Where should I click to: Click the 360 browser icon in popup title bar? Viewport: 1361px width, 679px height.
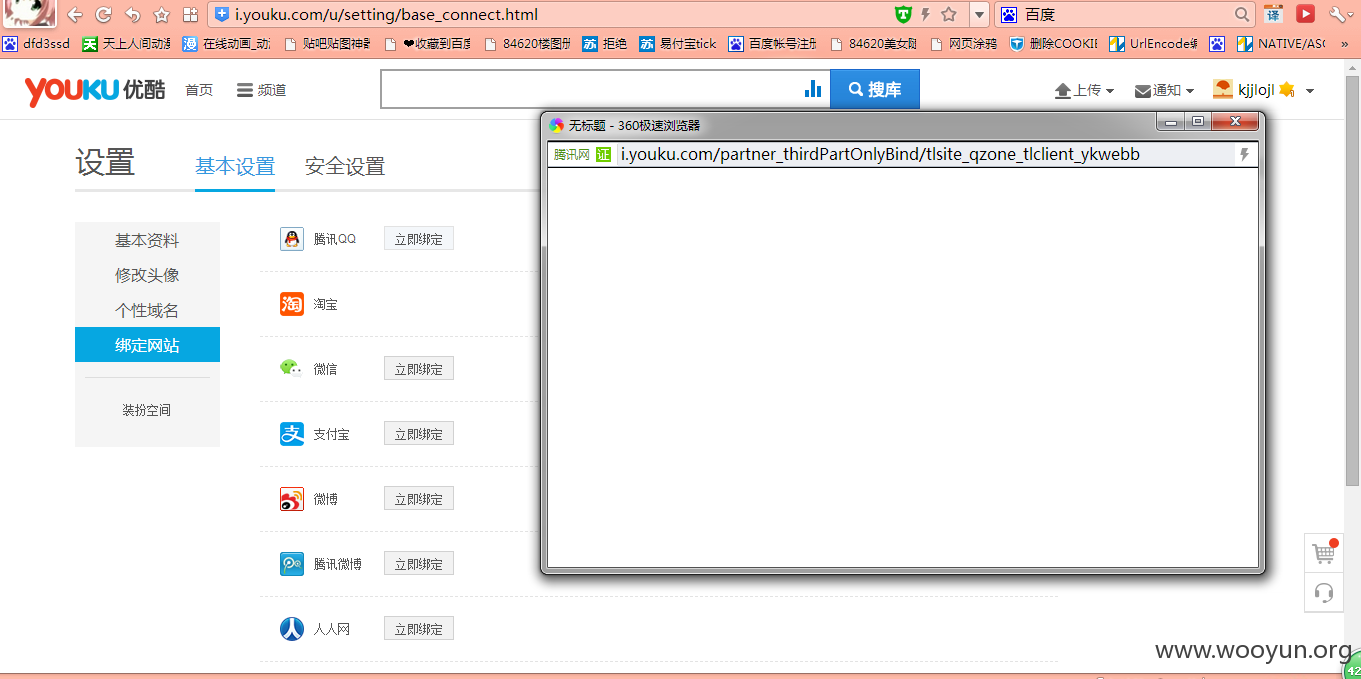(557, 125)
